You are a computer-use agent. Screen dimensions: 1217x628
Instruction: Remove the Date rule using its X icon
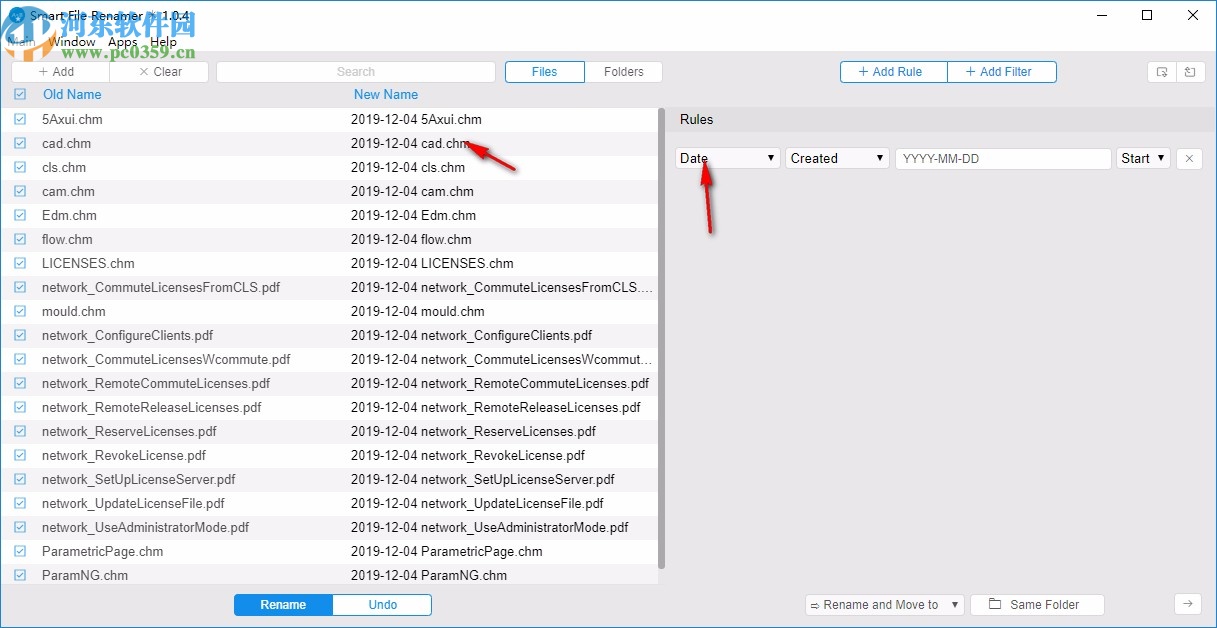point(1189,158)
